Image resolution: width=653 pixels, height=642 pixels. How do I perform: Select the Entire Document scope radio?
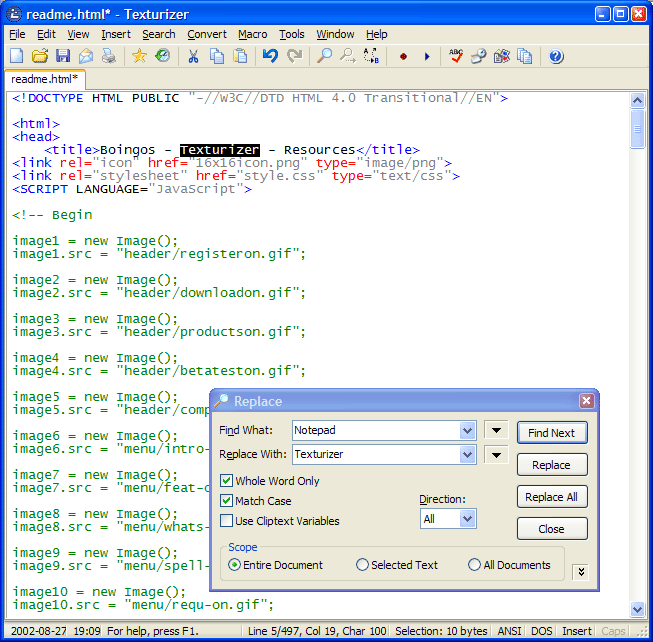(234, 565)
